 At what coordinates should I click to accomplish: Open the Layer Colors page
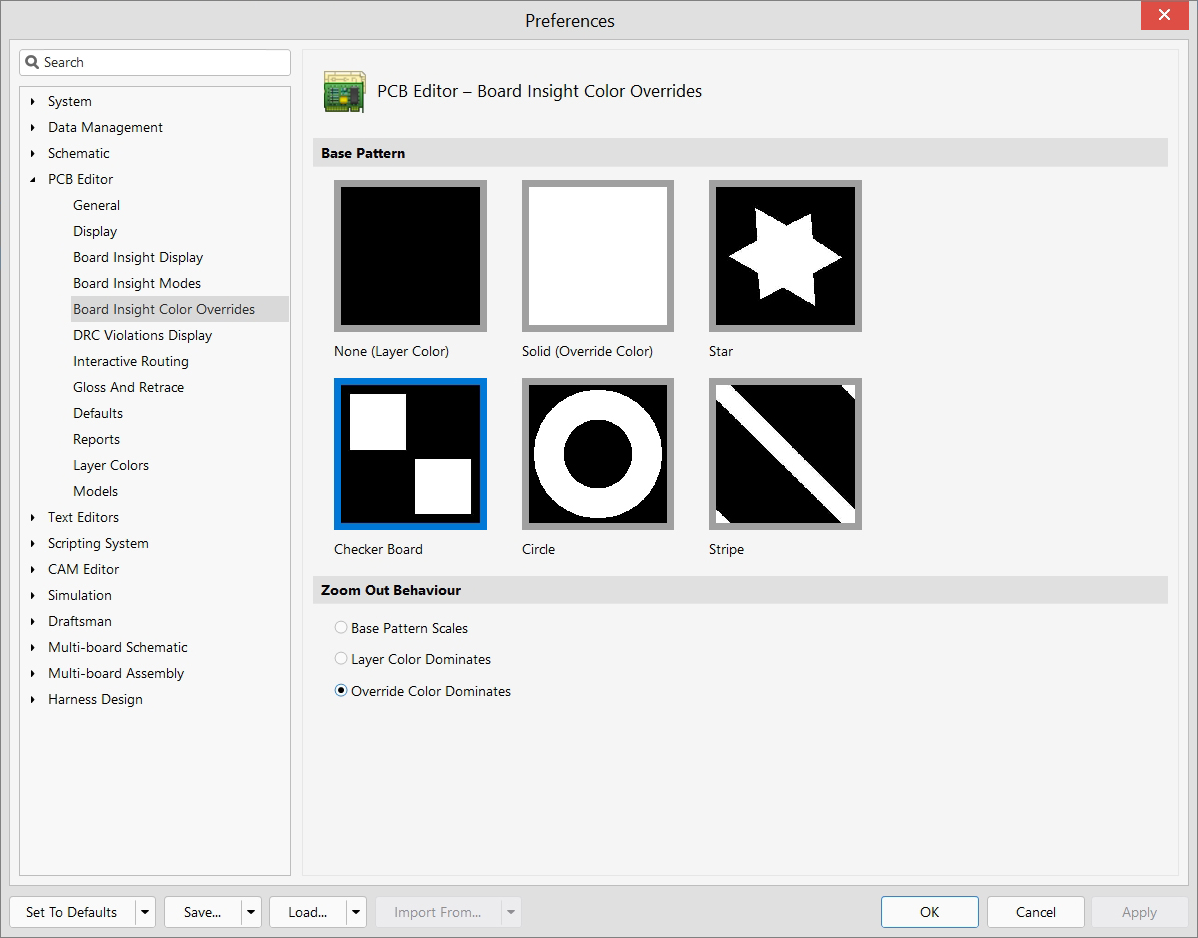pyautogui.click(x=111, y=465)
